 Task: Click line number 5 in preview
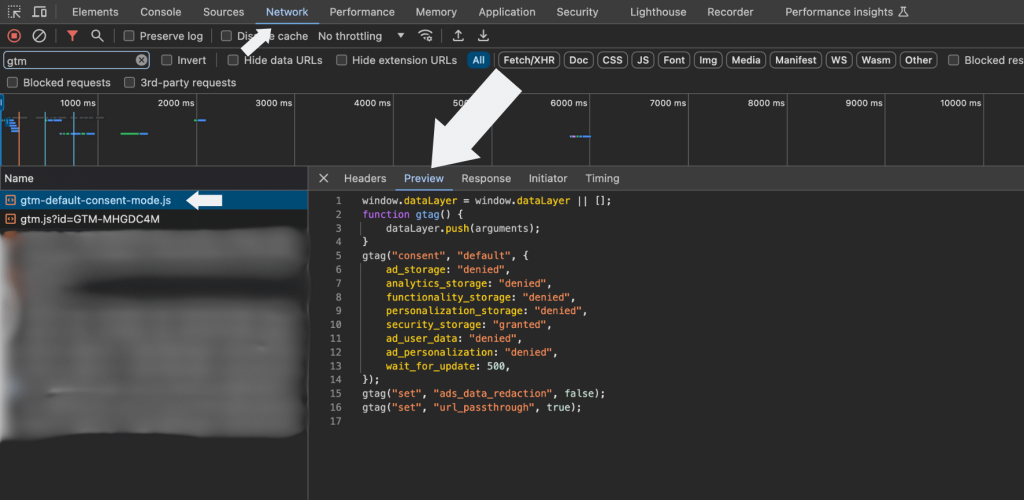pyautogui.click(x=338, y=255)
